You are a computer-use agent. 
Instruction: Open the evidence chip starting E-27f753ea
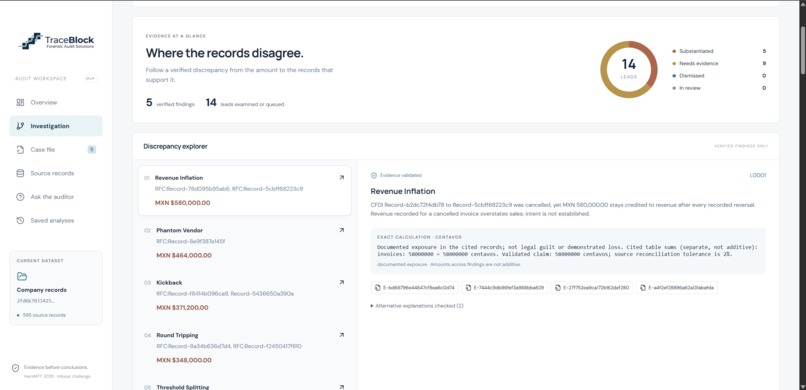[x=592, y=287]
